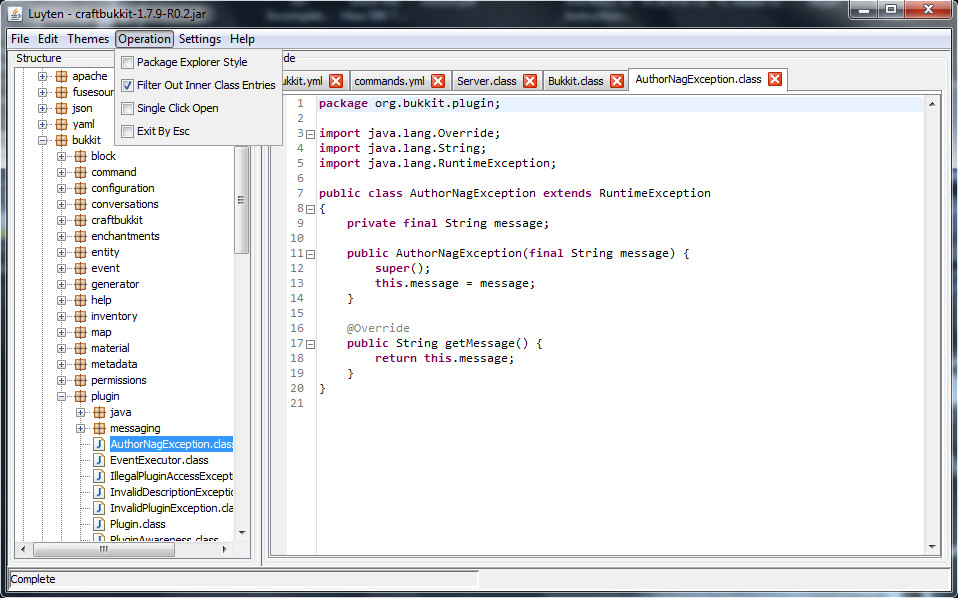Click the inventory package icon
Image resolution: width=958 pixels, height=598 pixels.
coord(80,316)
